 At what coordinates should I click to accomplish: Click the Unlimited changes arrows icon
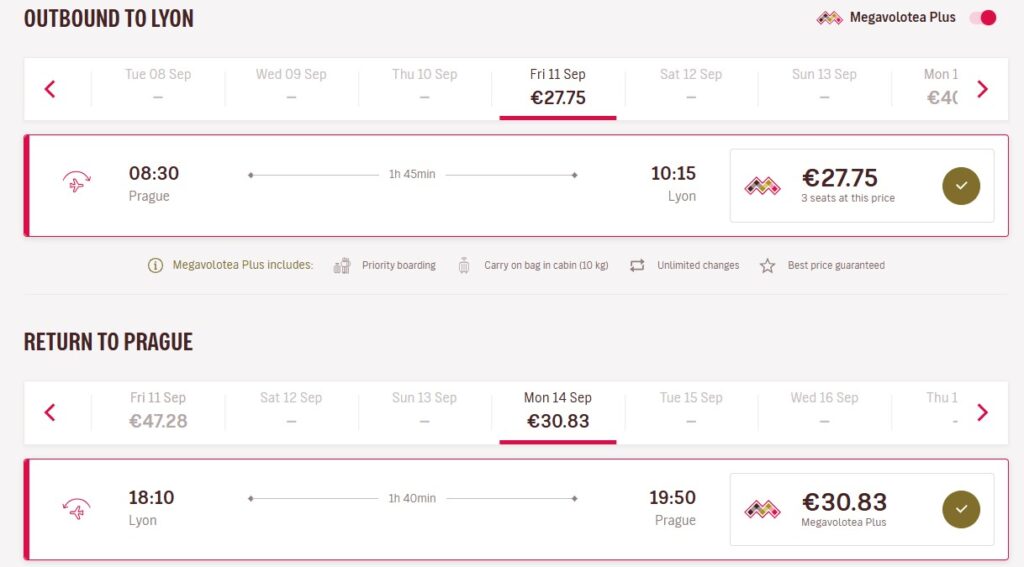pyautogui.click(x=637, y=266)
